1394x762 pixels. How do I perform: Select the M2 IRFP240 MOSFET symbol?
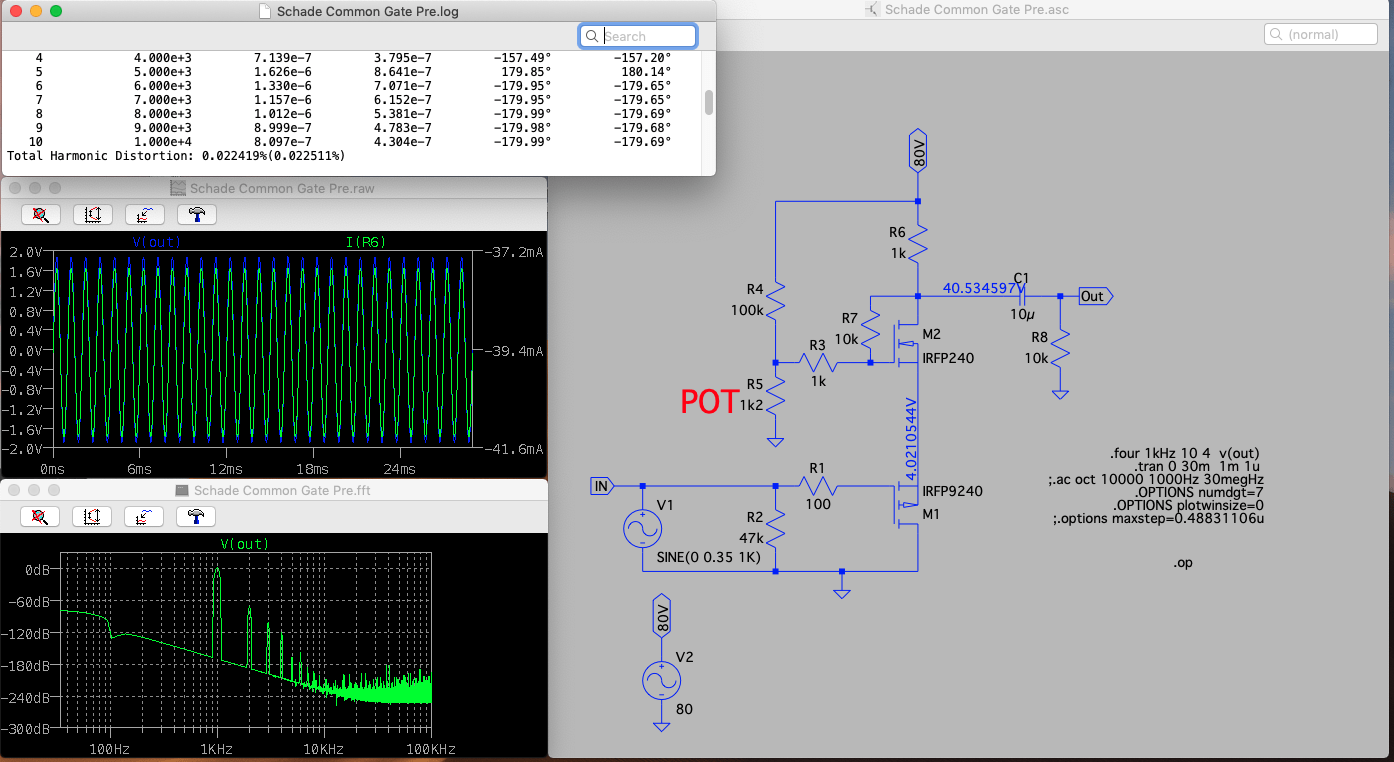[904, 343]
